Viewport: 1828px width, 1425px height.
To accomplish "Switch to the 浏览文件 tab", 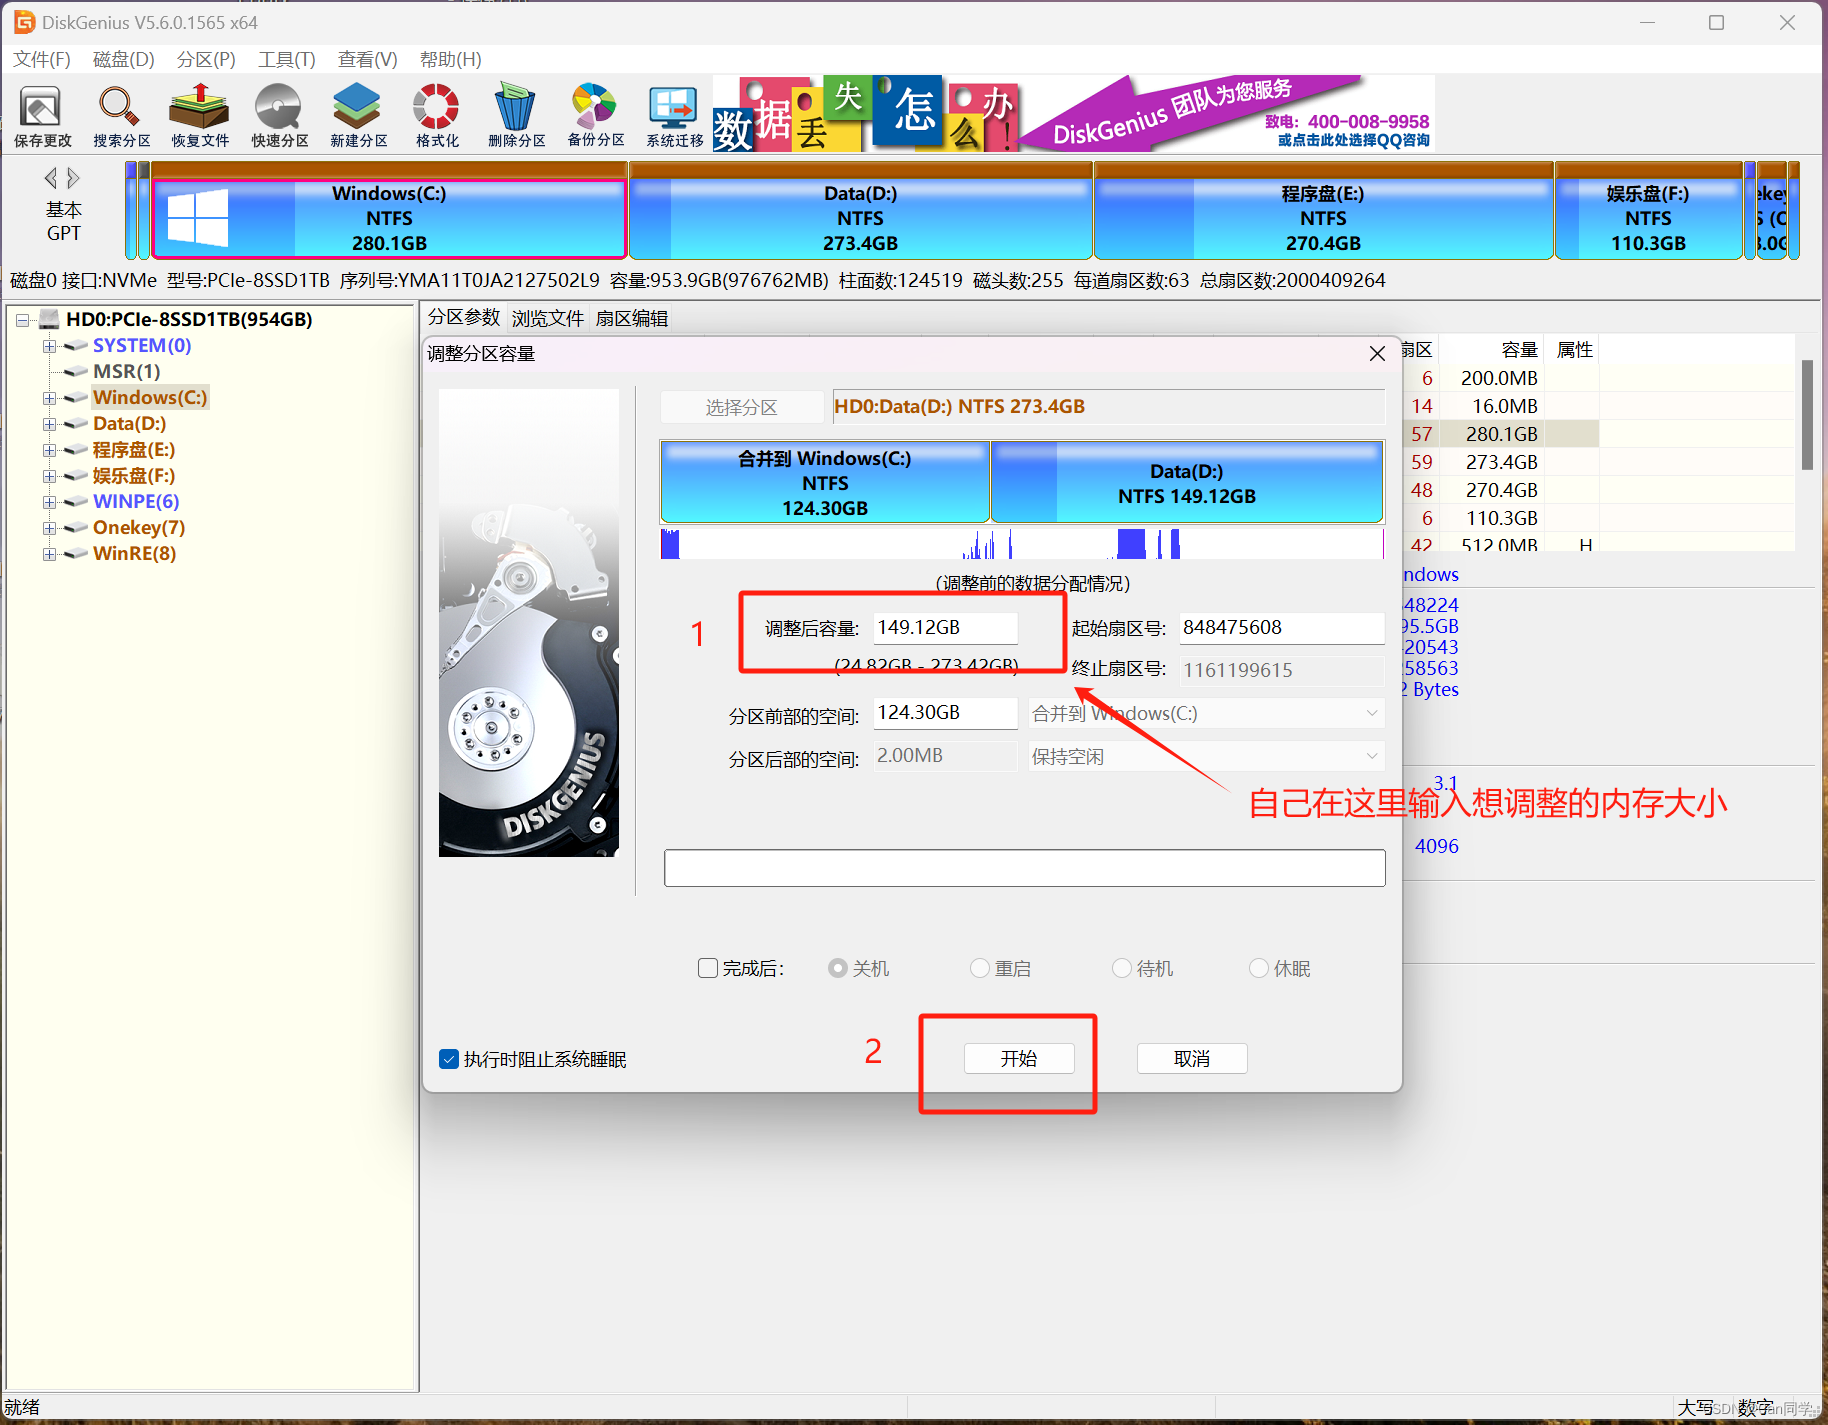I will [x=548, y=318].
